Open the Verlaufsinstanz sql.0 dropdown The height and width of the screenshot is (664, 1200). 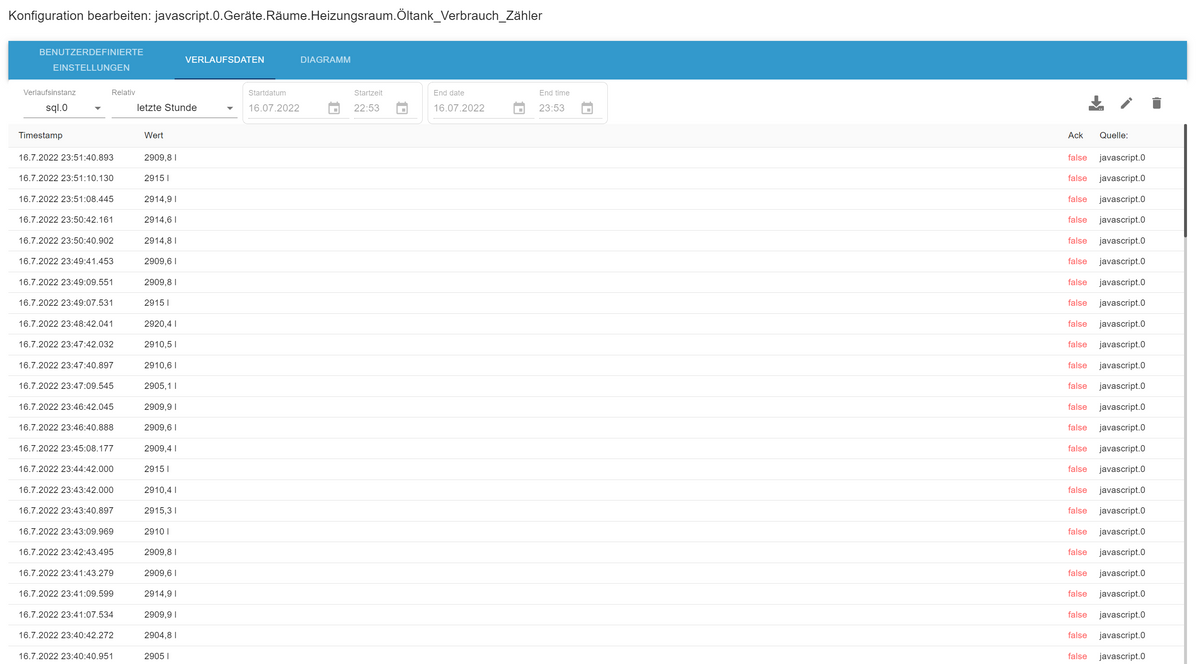[64, 108]
